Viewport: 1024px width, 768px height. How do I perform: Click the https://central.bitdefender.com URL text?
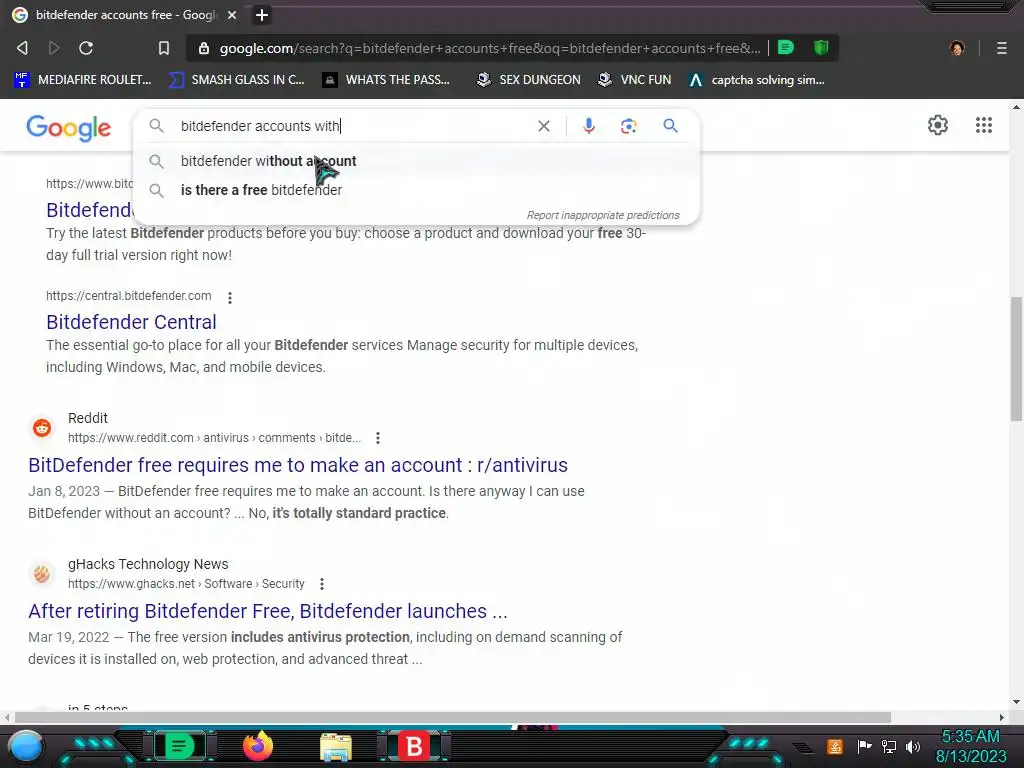click(129, 296)
